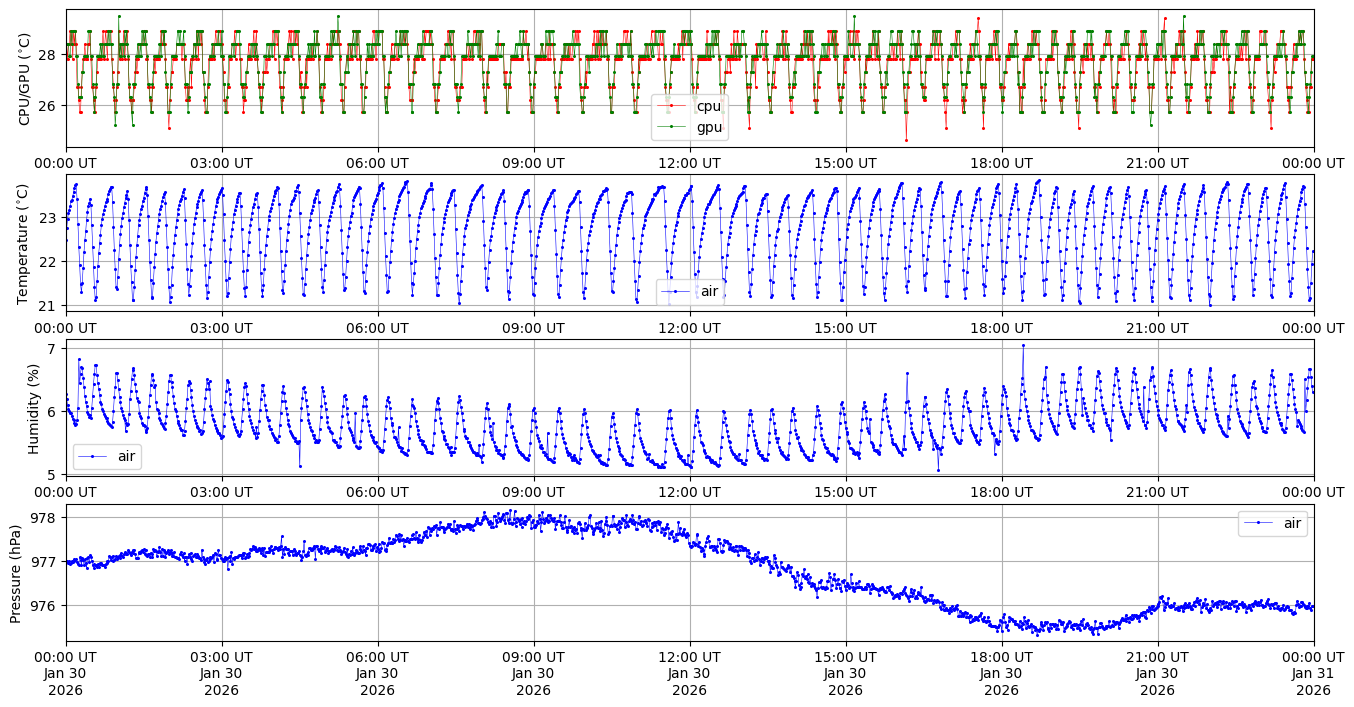1354x707 pixels.
Task: Click the humidity spike peak just after 18:00
Action: (x=1022, y=345)
